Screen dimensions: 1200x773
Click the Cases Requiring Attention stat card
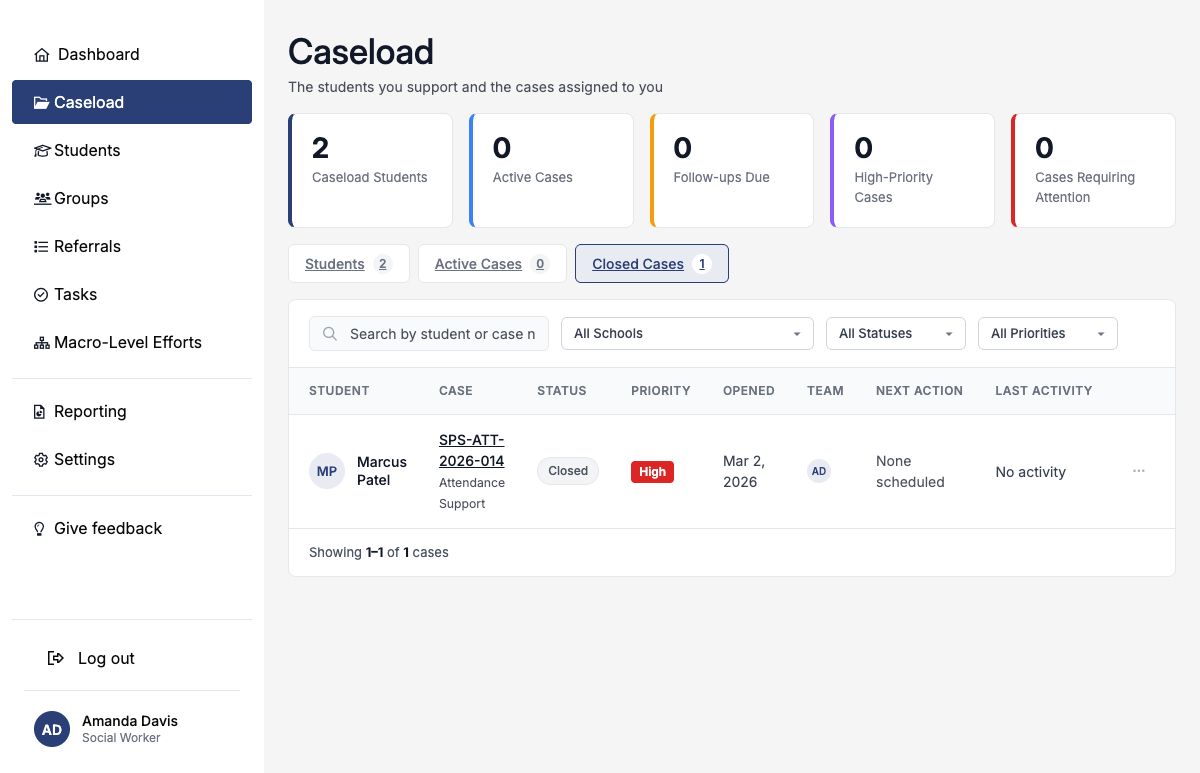(x=1093, y=170)
